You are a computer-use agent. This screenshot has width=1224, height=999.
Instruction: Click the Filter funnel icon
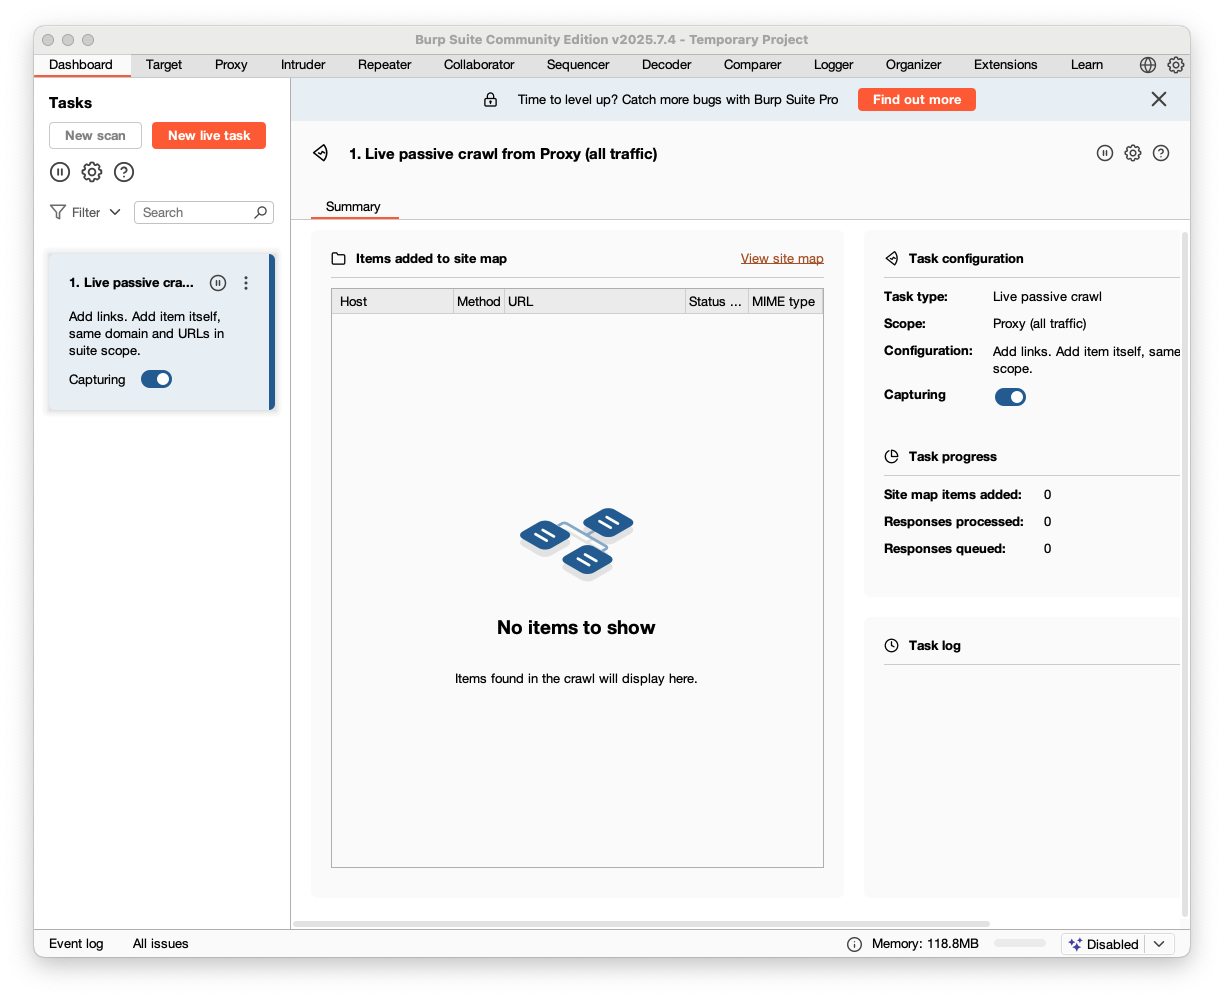[58, 212]
